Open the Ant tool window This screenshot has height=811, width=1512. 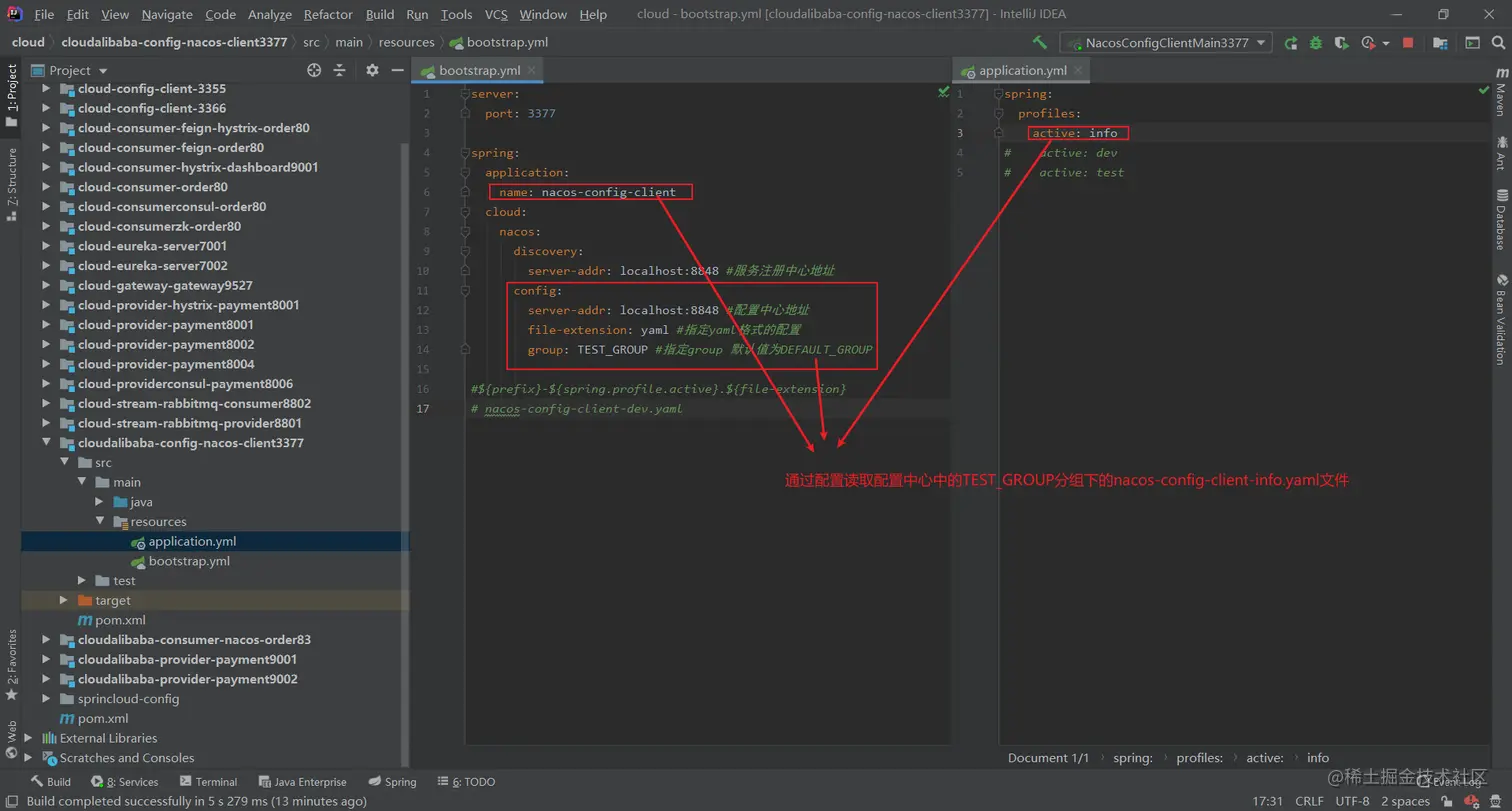point(1500,152)
